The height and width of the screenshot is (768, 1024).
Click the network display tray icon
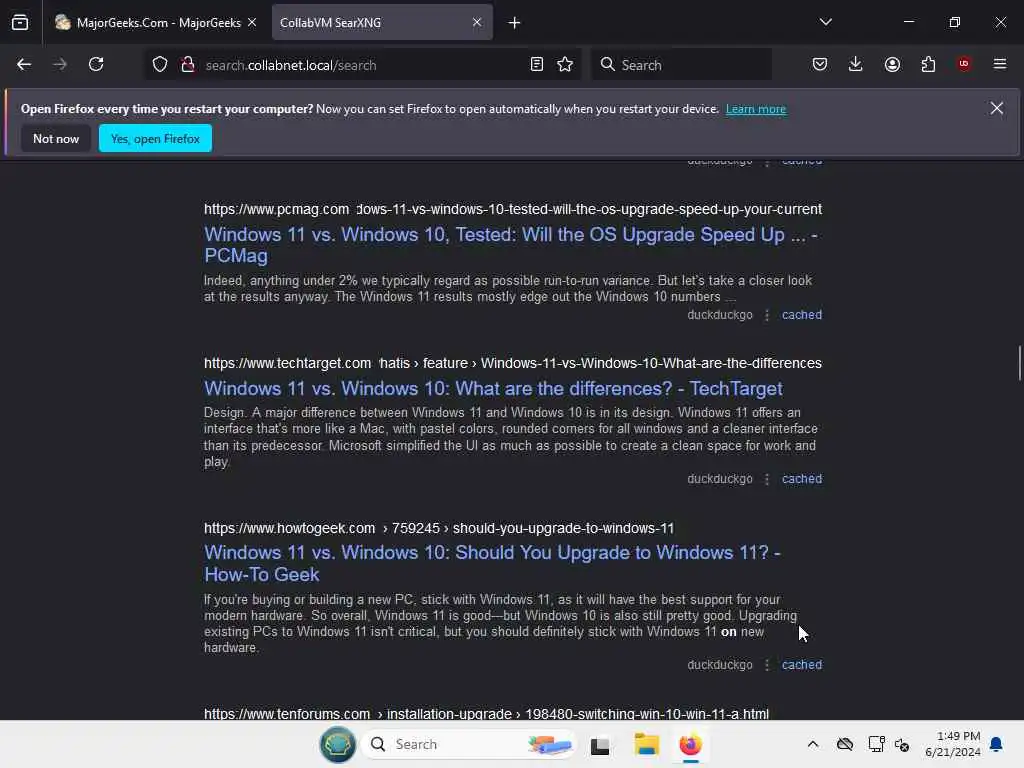coord(876,744)
